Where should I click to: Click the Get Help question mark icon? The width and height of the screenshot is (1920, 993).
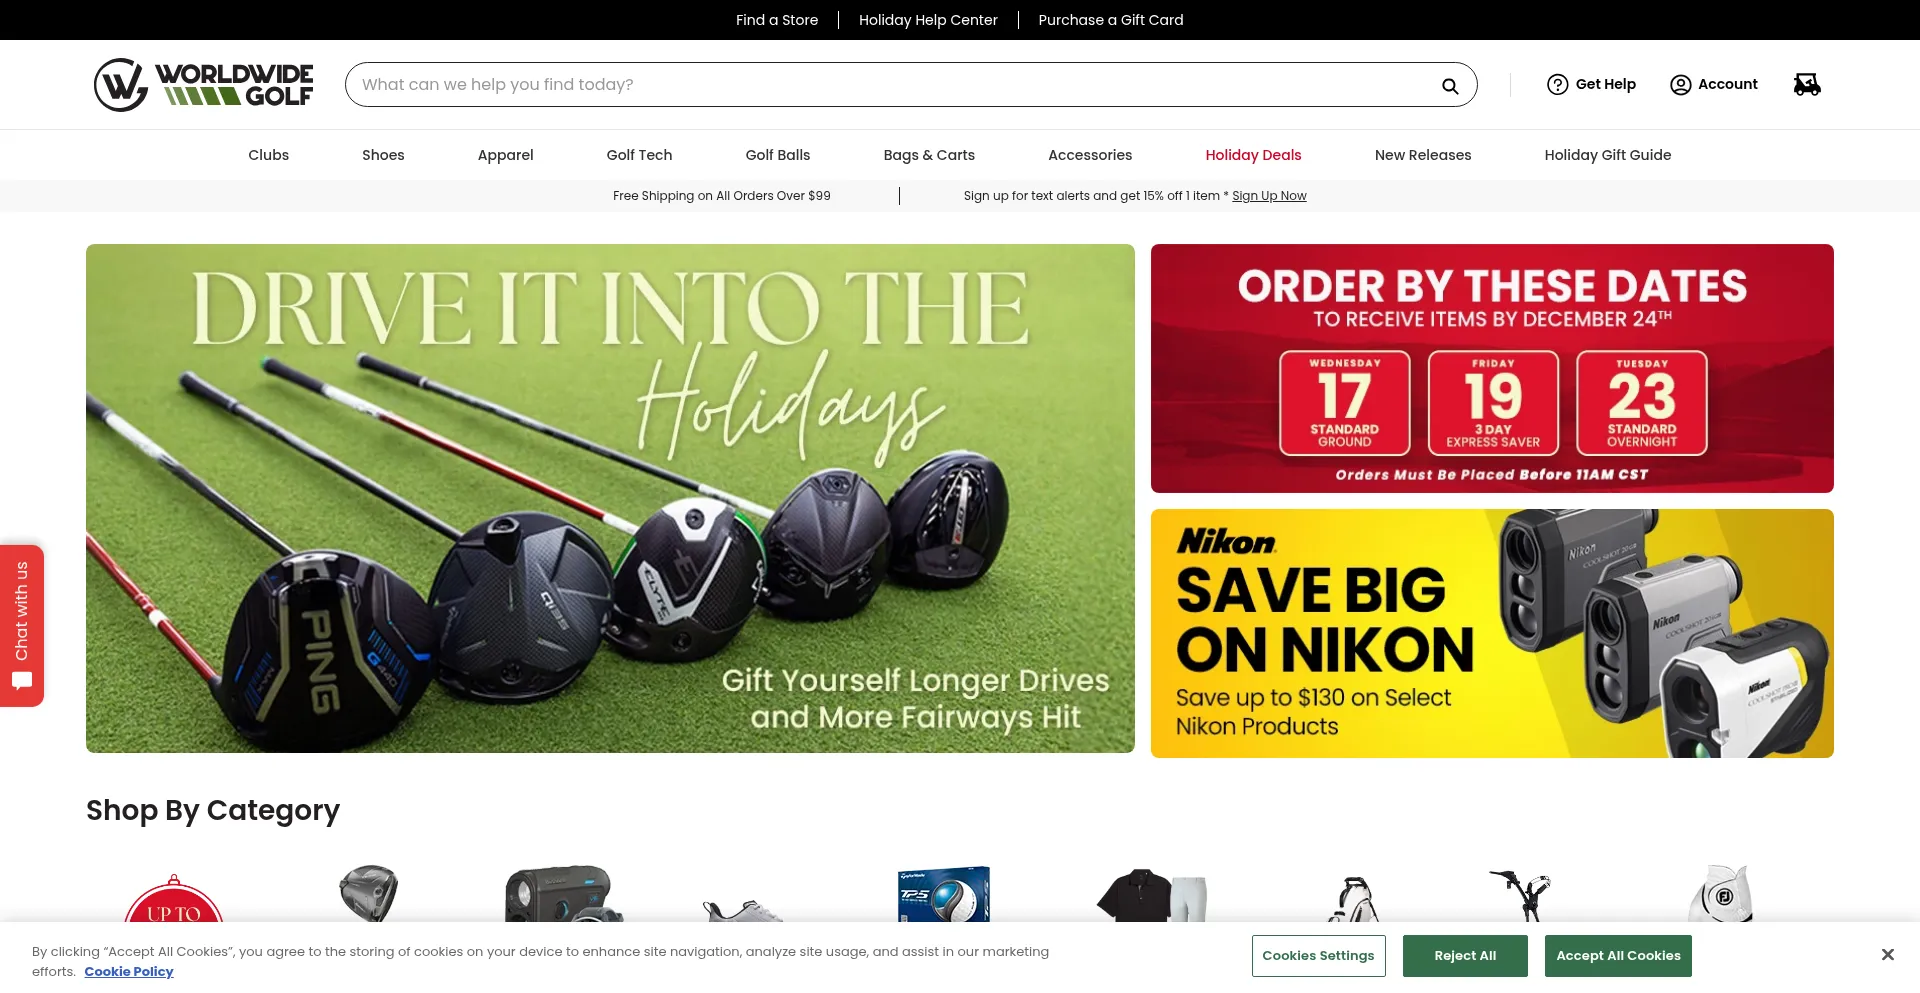click(1557, 85)
